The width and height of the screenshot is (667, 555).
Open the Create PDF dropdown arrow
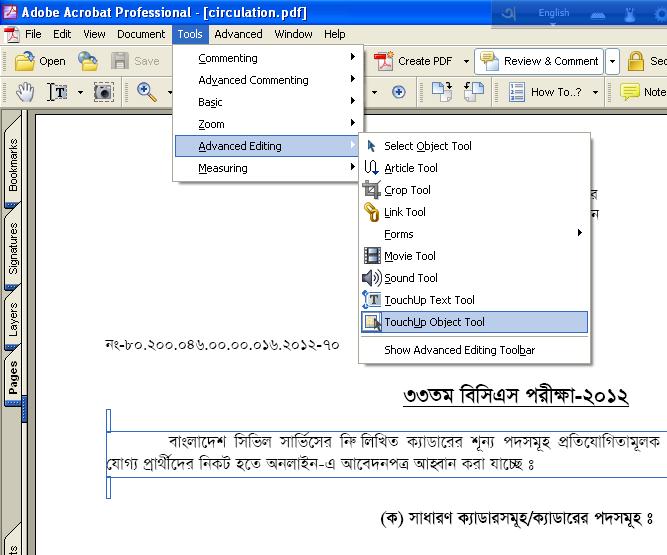[466, 61]
